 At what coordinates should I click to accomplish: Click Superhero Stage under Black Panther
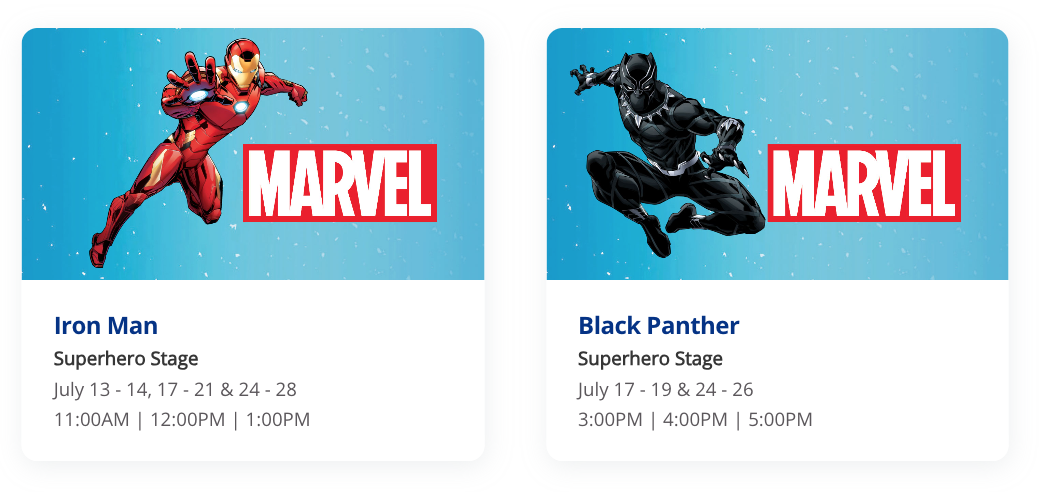[650, 358]
